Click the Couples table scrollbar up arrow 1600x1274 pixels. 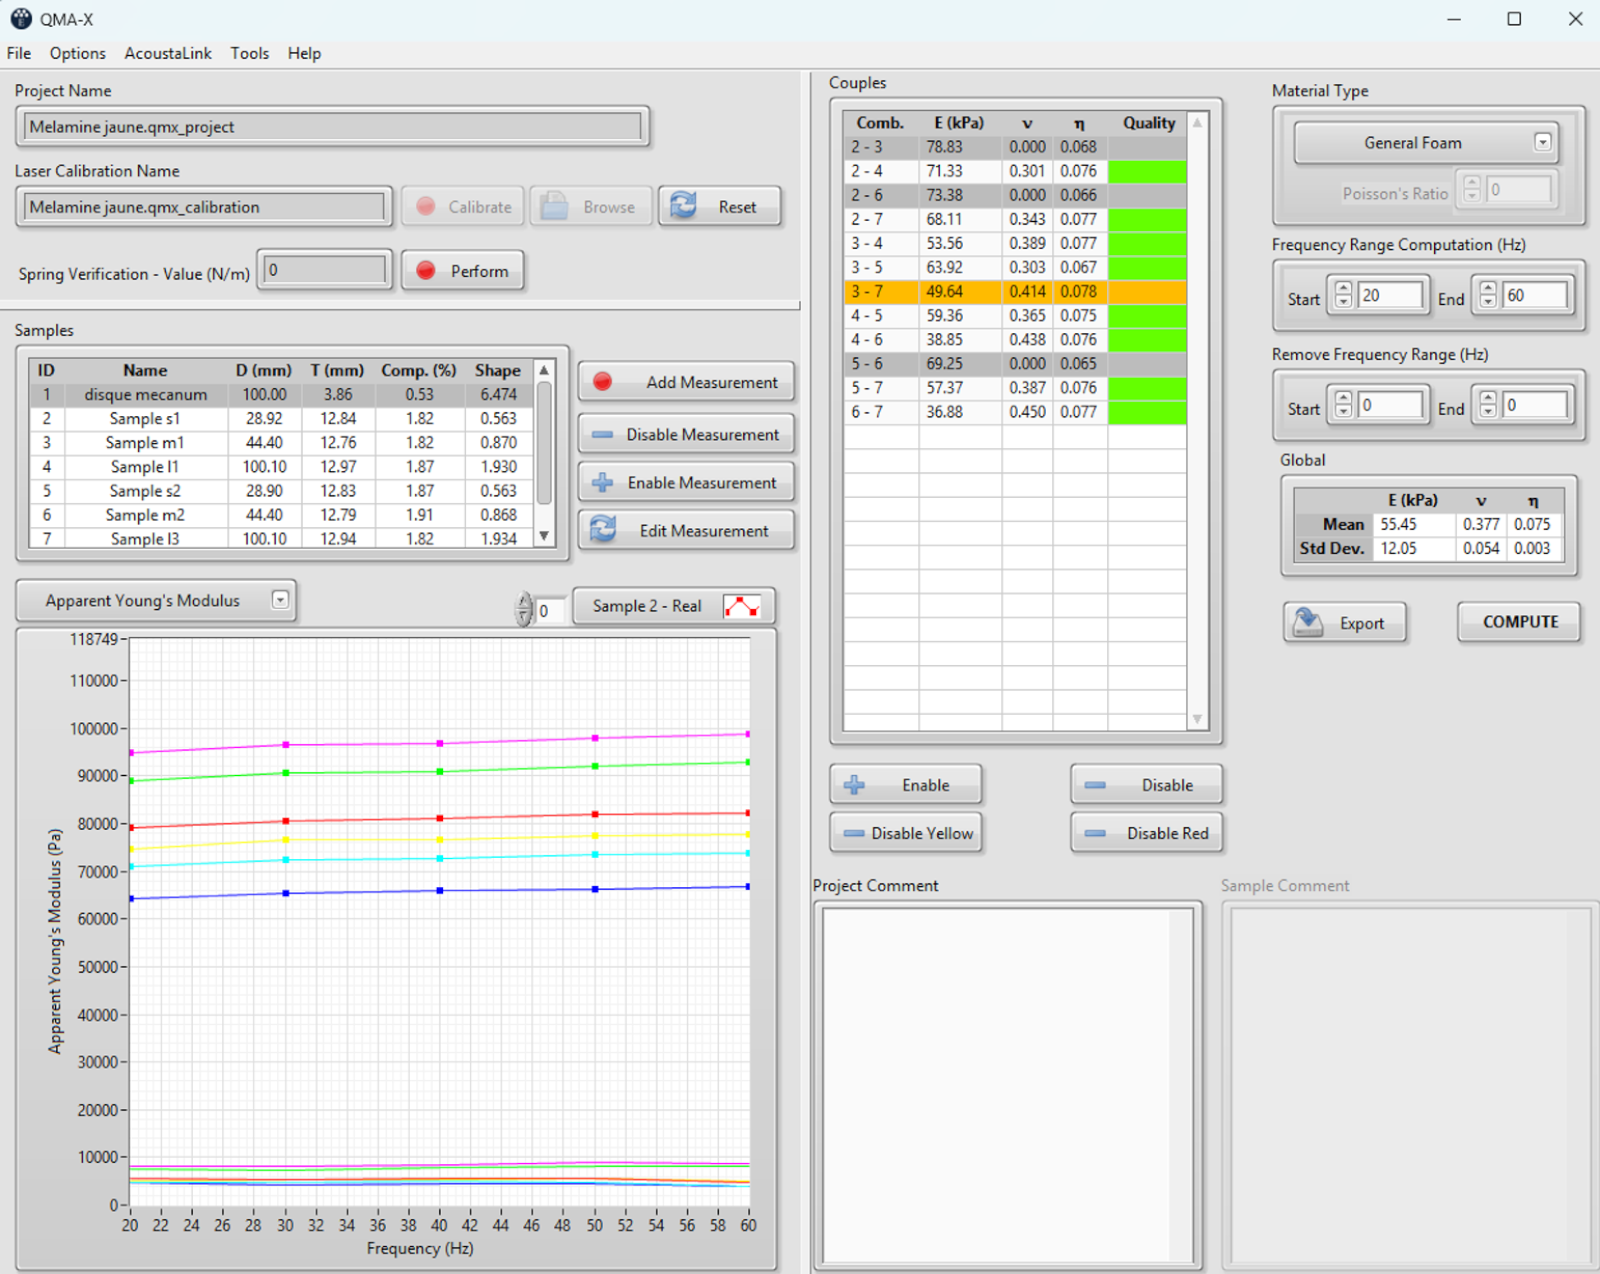tap(1197, 122)
